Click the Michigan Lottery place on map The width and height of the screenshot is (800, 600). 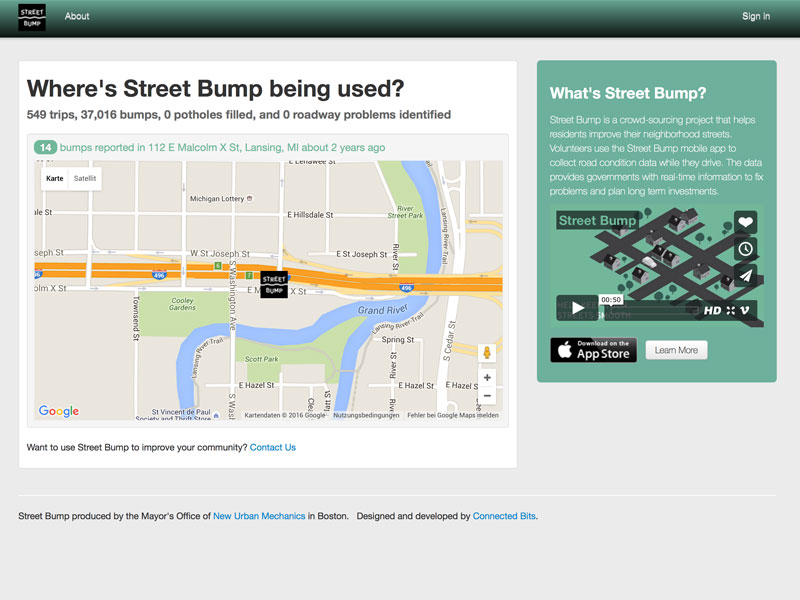coord(221,198)
